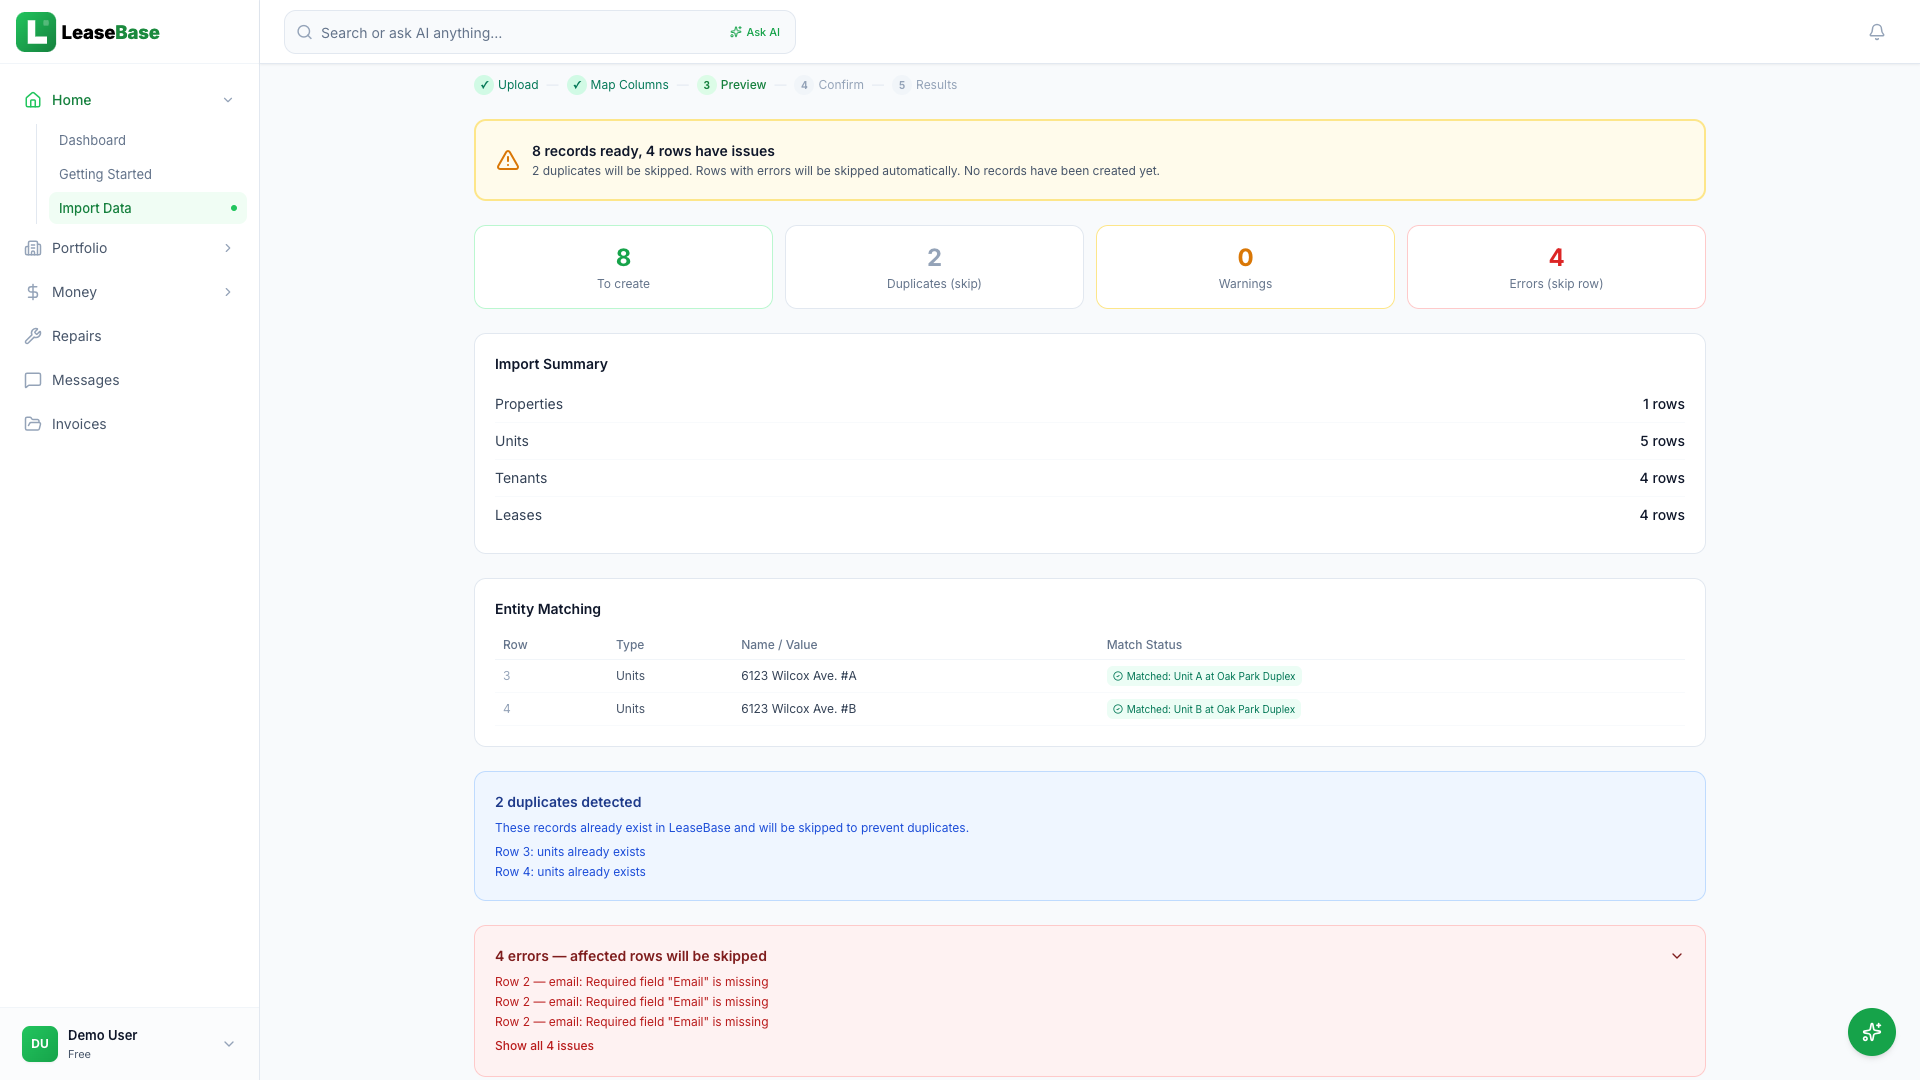Click the Portfolio building icon

tap(33, 248)
